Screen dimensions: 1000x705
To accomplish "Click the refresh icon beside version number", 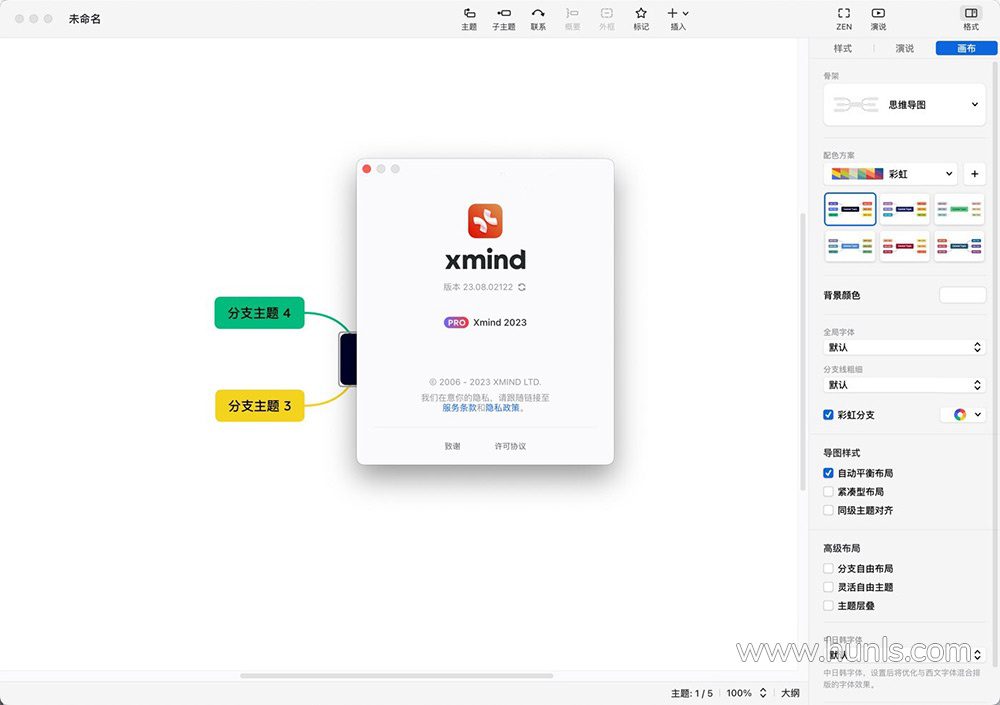I will pyautogui.click(x=522, y=287).
